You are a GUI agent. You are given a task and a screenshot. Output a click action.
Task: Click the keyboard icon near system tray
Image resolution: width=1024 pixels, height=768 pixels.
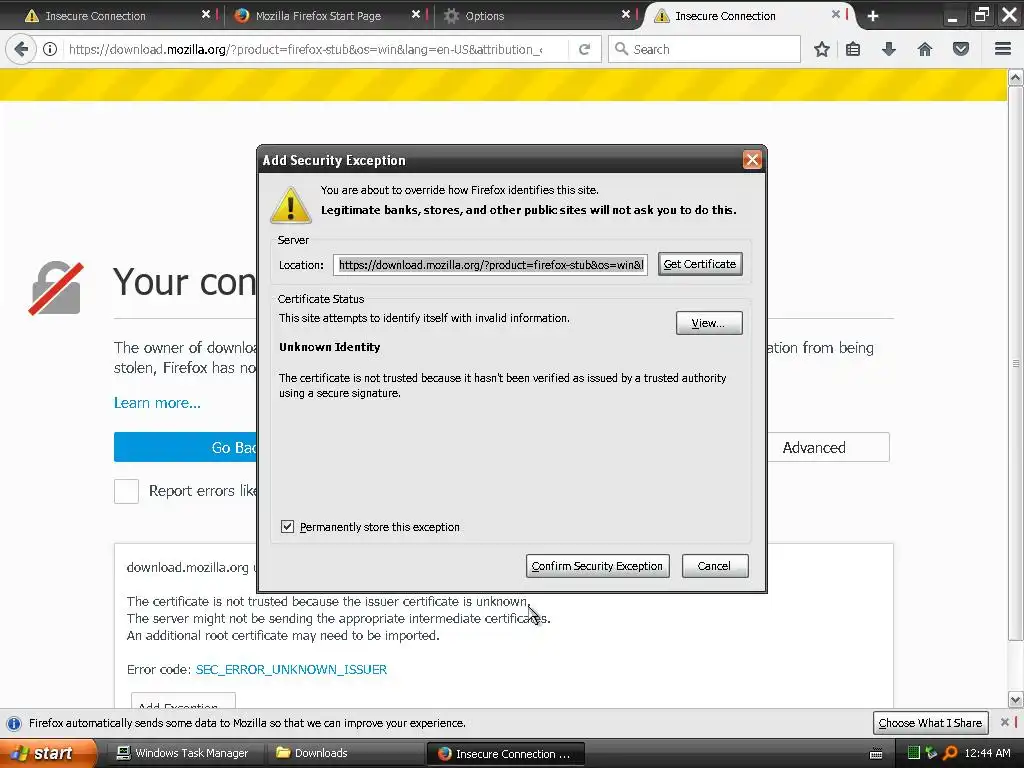pyautogui.click(x=876, y=754)
